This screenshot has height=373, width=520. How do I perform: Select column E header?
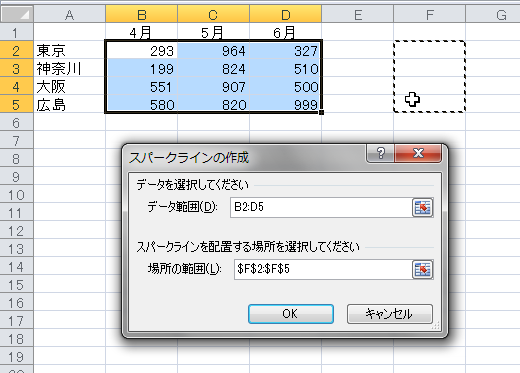[358, 15]
